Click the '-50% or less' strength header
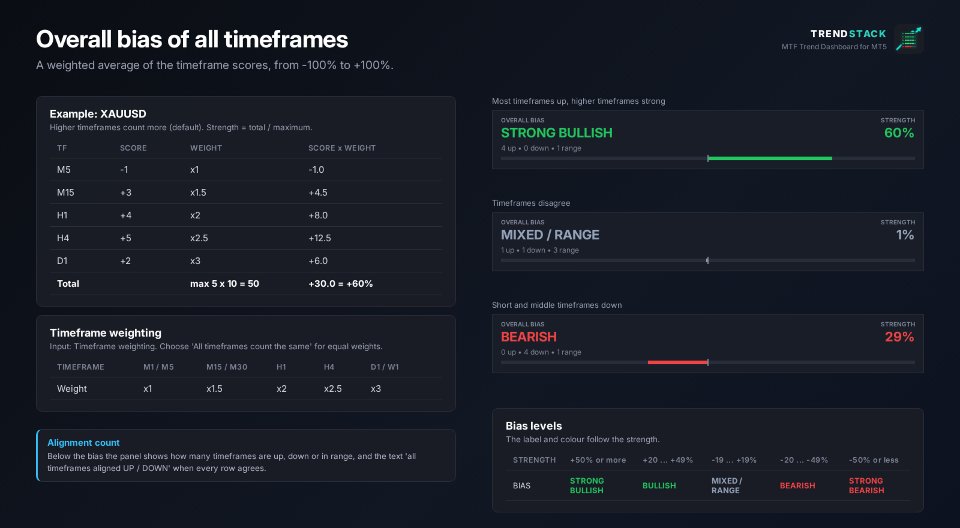 pos(874,460)
